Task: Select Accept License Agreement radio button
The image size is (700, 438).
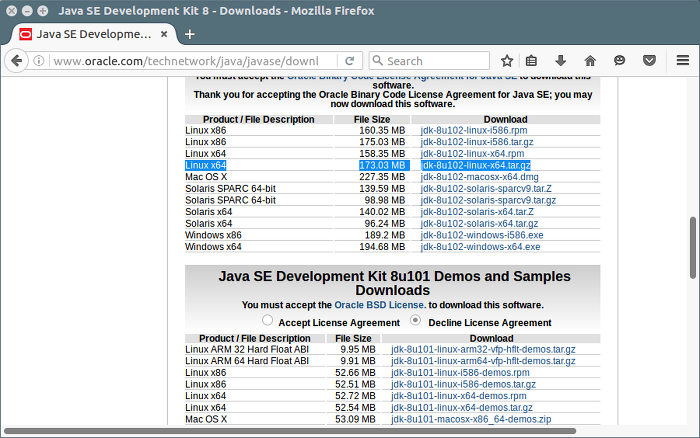Action: tap(267, 320)
